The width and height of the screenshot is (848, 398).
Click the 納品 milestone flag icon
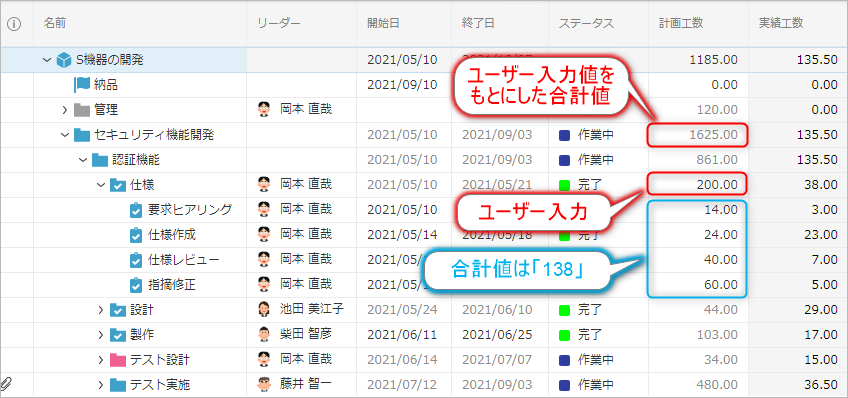(x=82, y=84)
